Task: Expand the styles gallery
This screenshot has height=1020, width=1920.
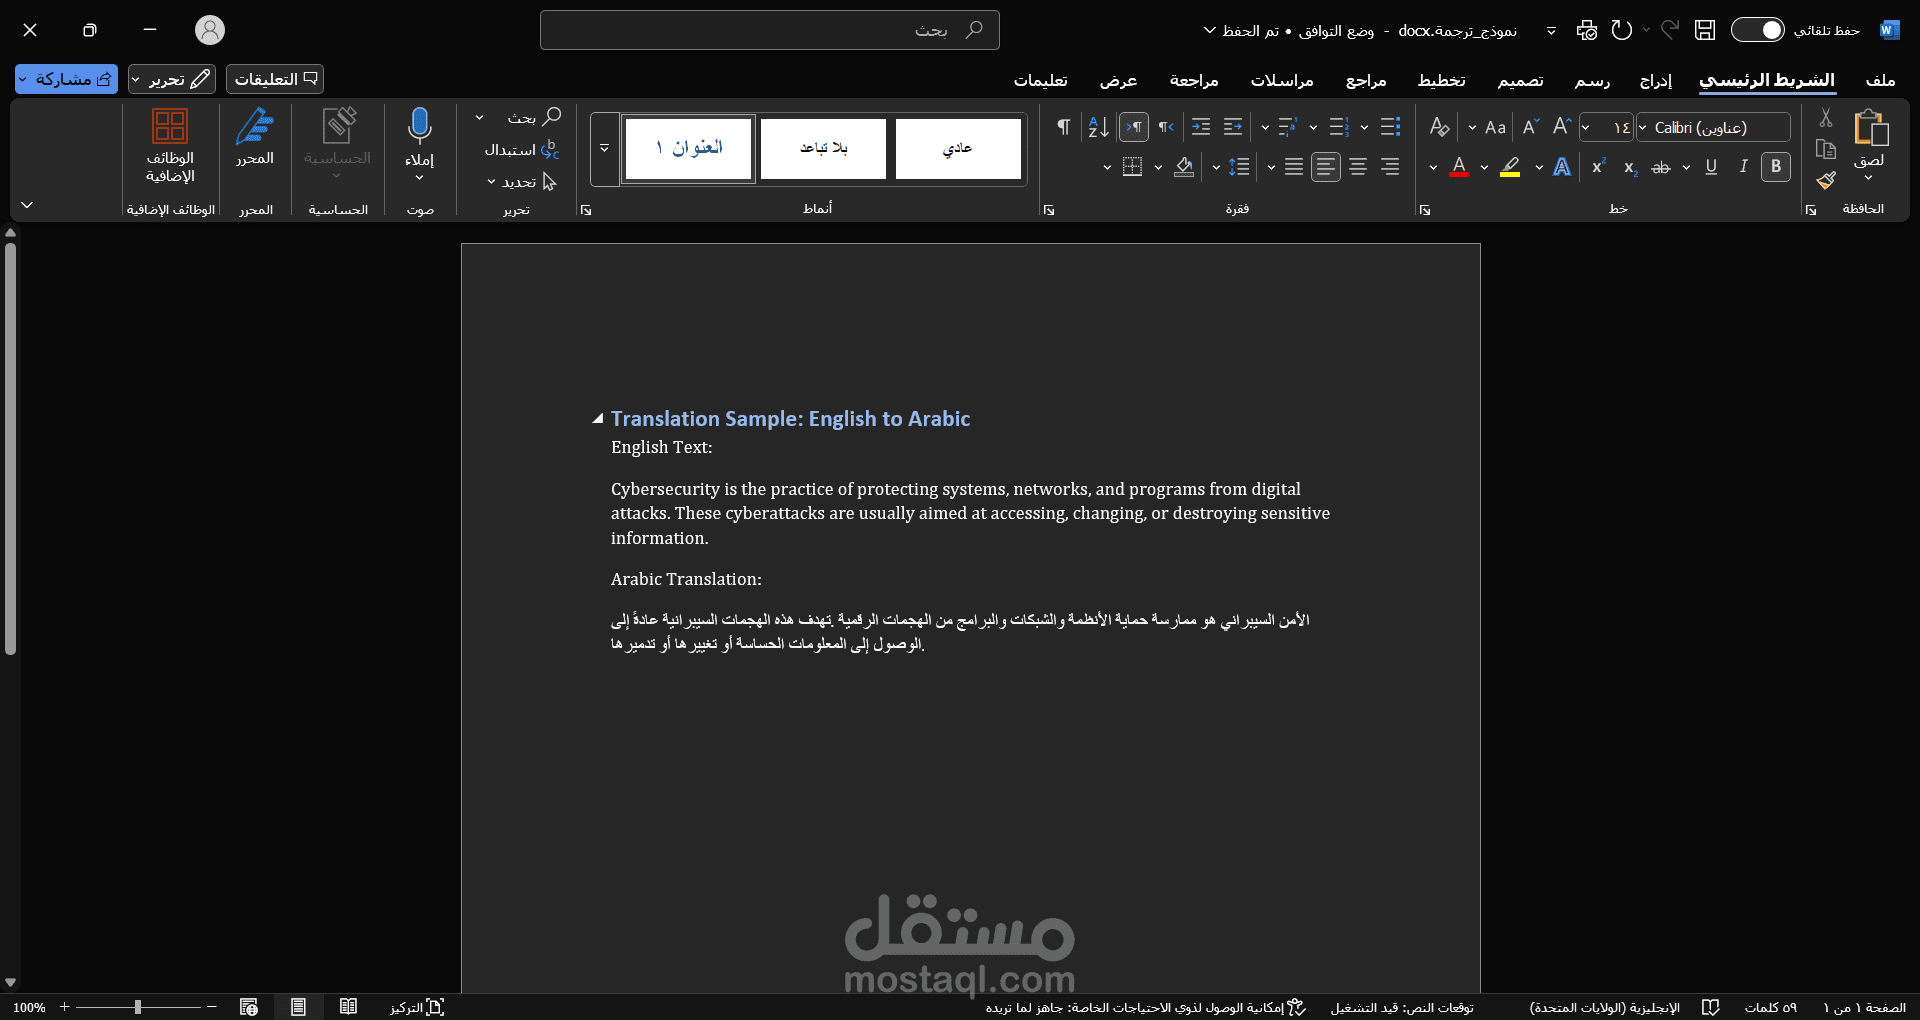Action: coord(604,149)
